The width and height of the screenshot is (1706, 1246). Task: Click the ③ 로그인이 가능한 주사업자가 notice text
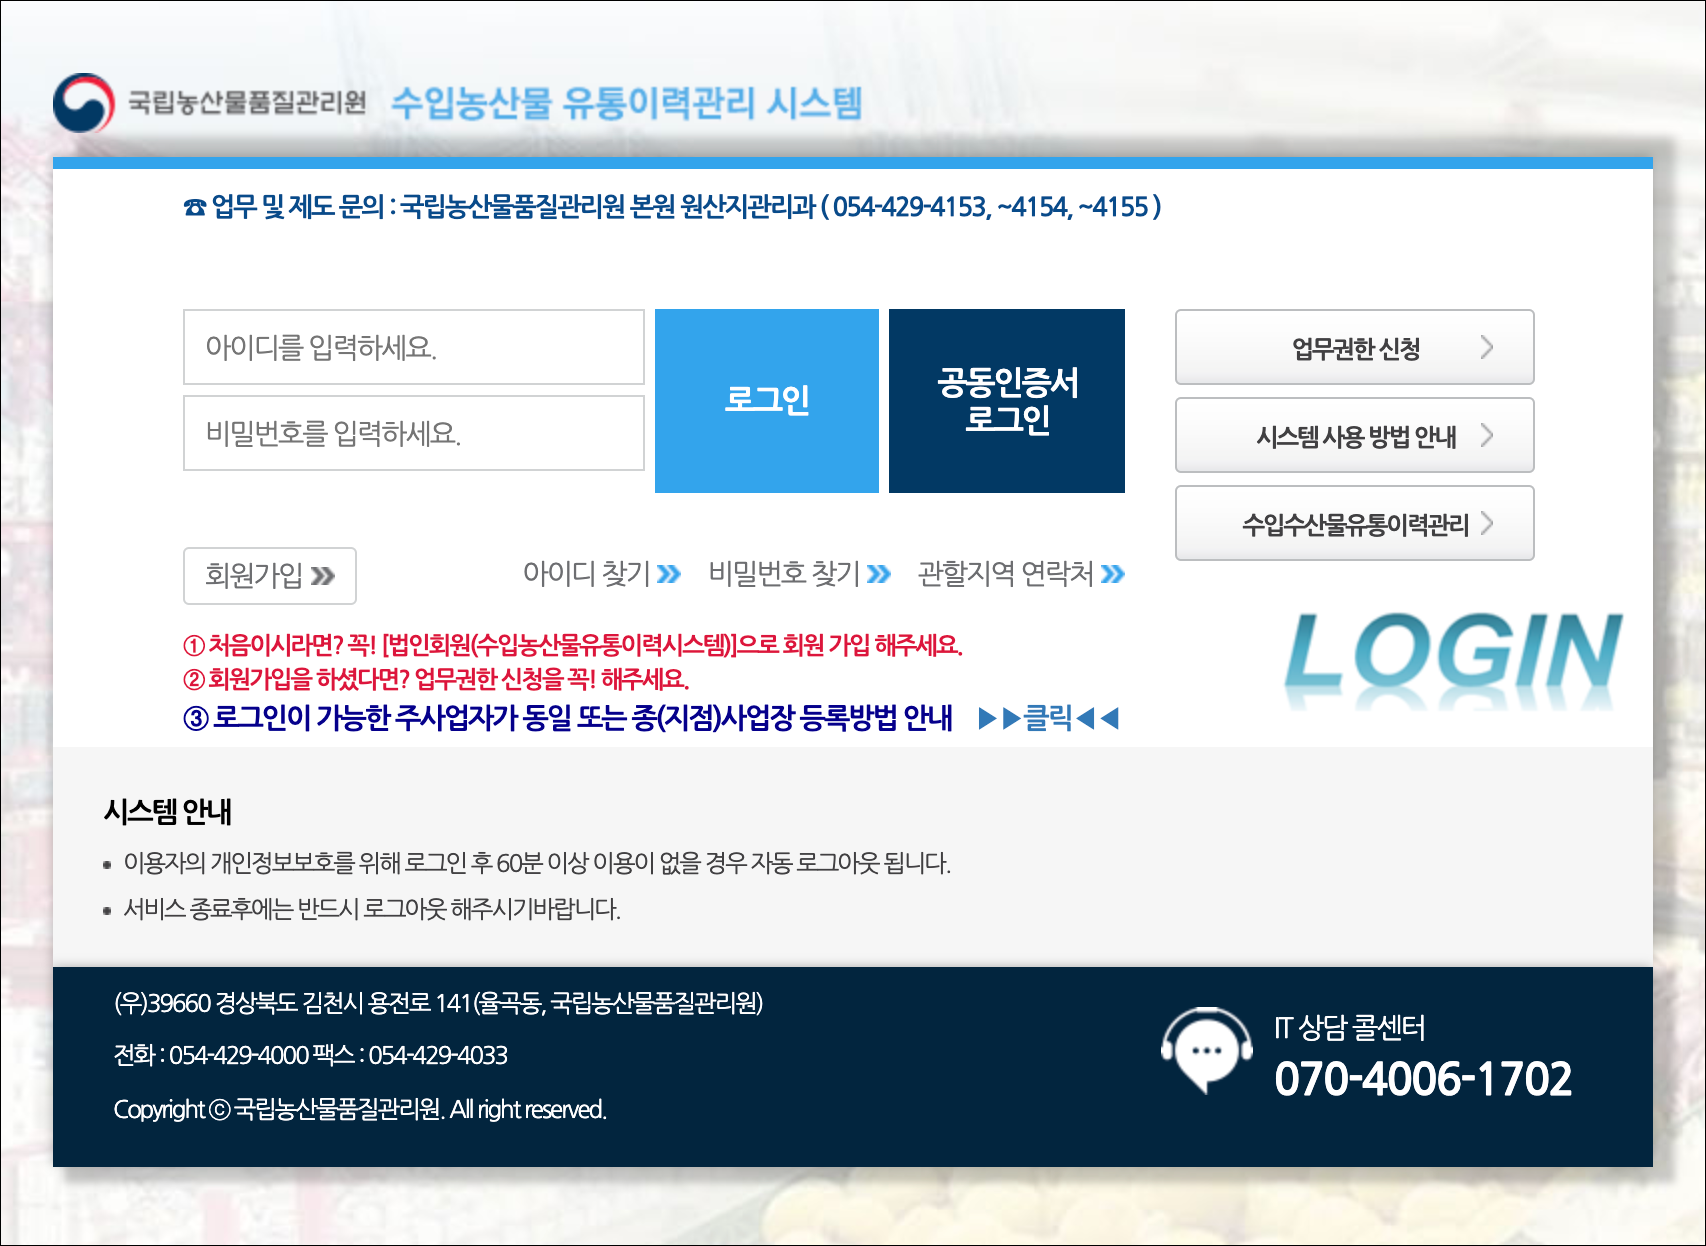click(x=568, y=718)
